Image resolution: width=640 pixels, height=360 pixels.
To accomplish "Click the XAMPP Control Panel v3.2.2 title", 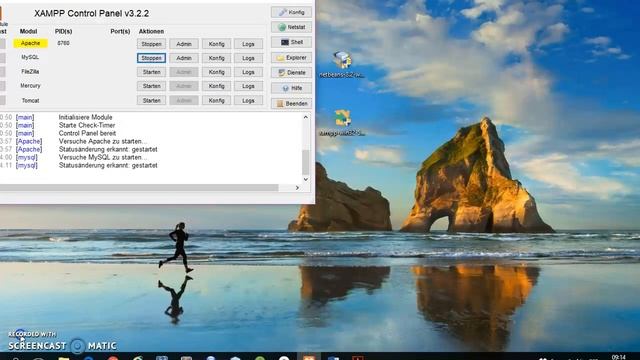I will pos(91,13).
